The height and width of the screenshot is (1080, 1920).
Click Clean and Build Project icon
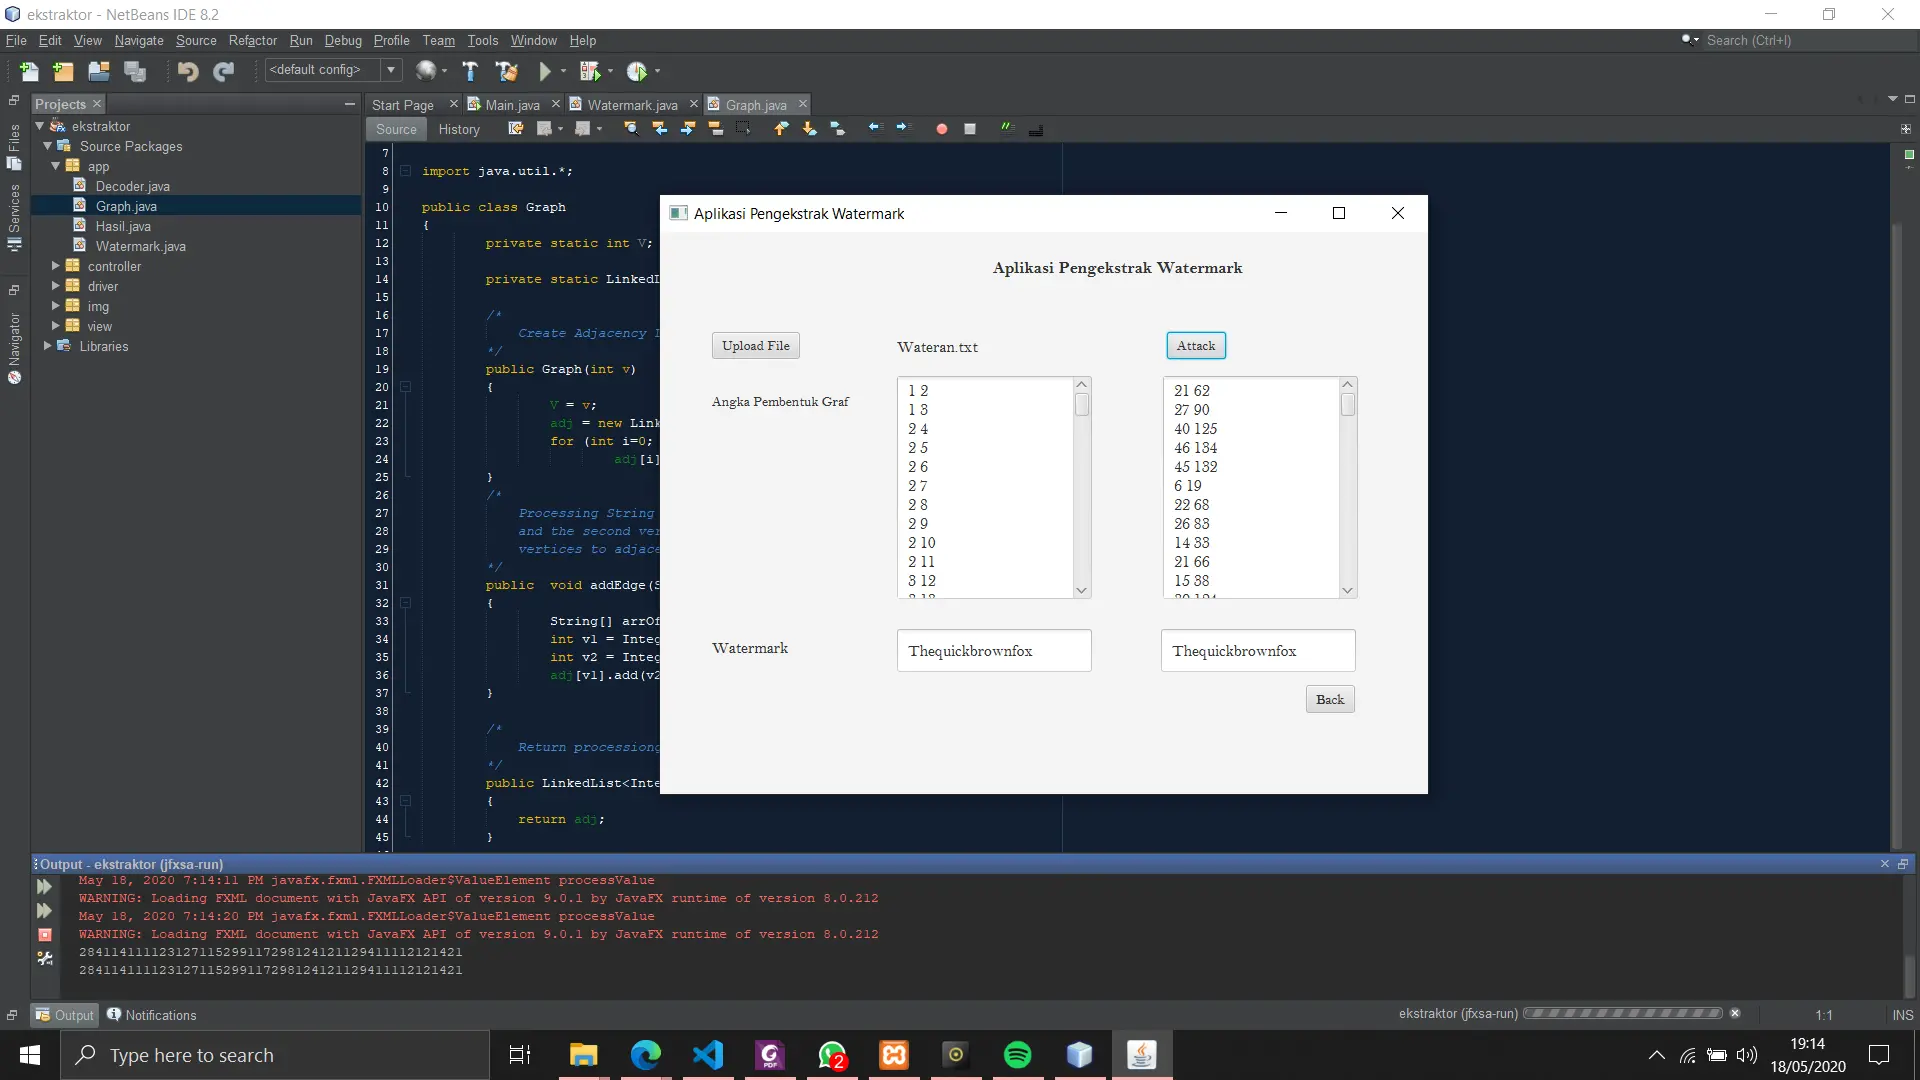click(507, 71)
